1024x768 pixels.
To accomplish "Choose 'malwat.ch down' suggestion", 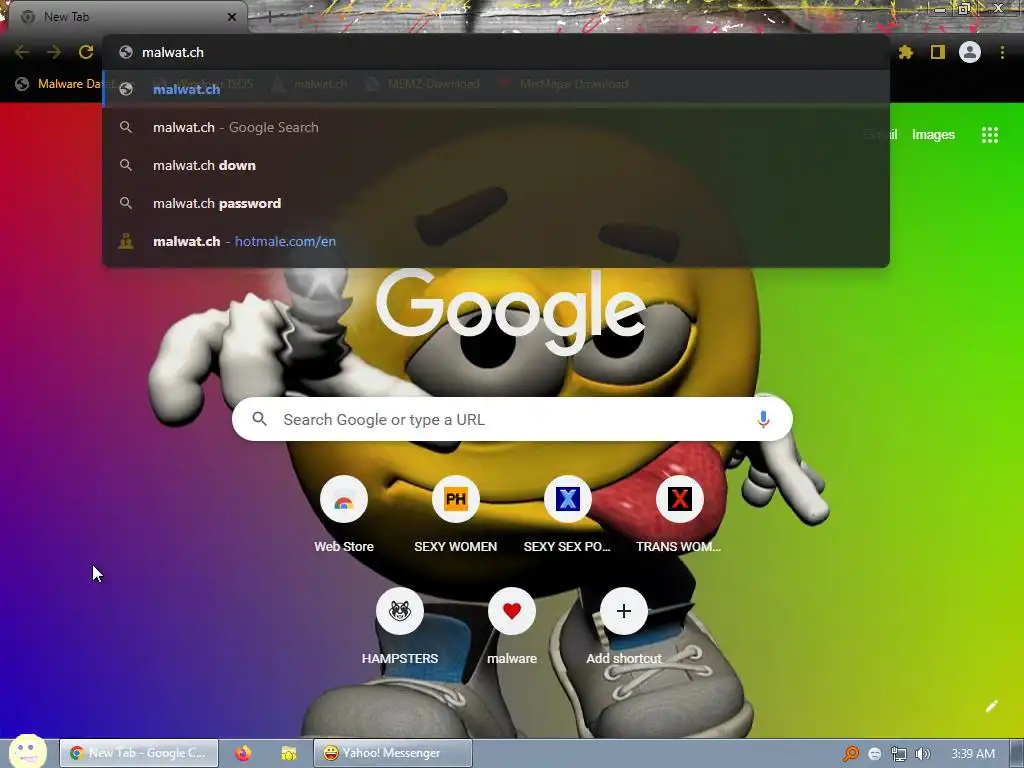I will (x=496, y=165).
